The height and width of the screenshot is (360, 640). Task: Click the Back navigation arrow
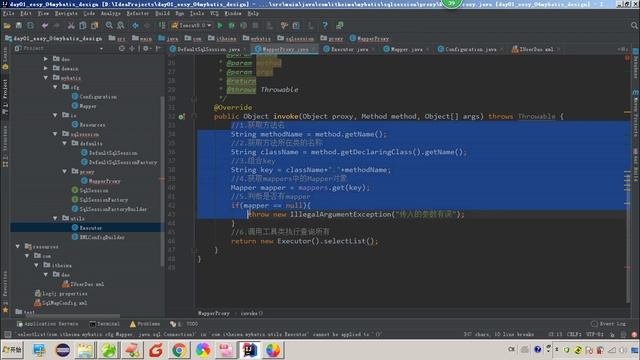(135, 26)
